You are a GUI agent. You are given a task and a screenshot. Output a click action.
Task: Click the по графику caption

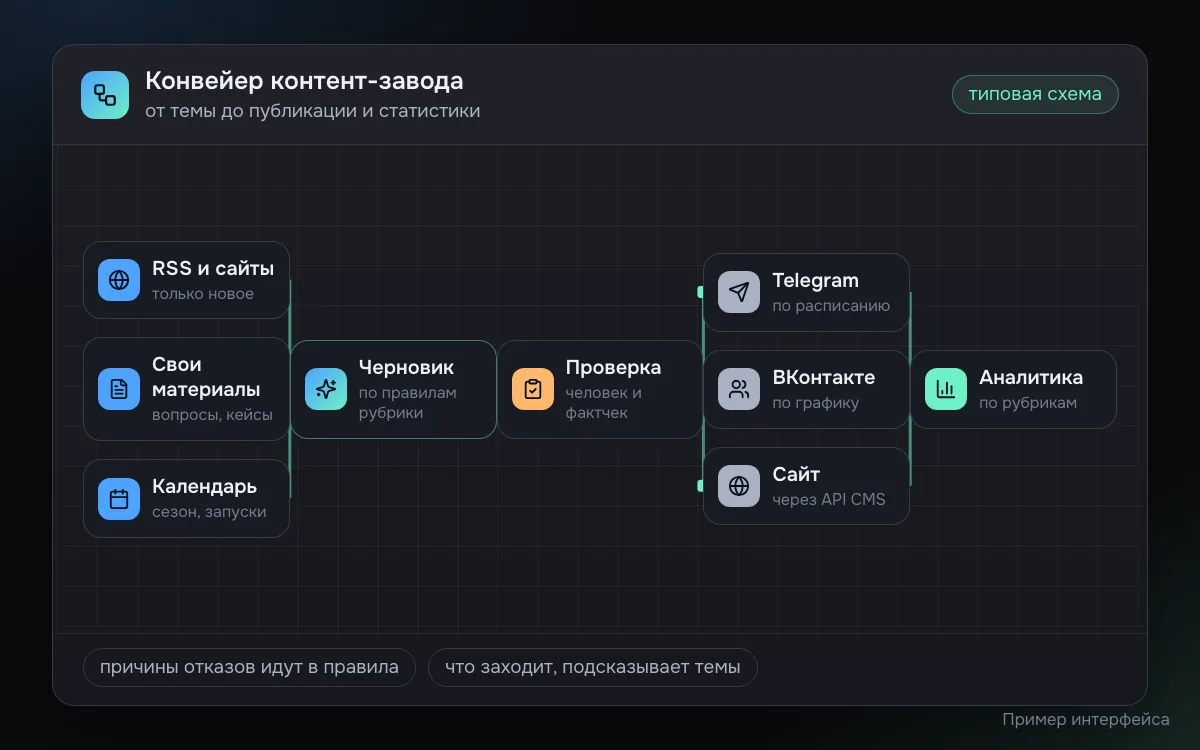(816, 403)
